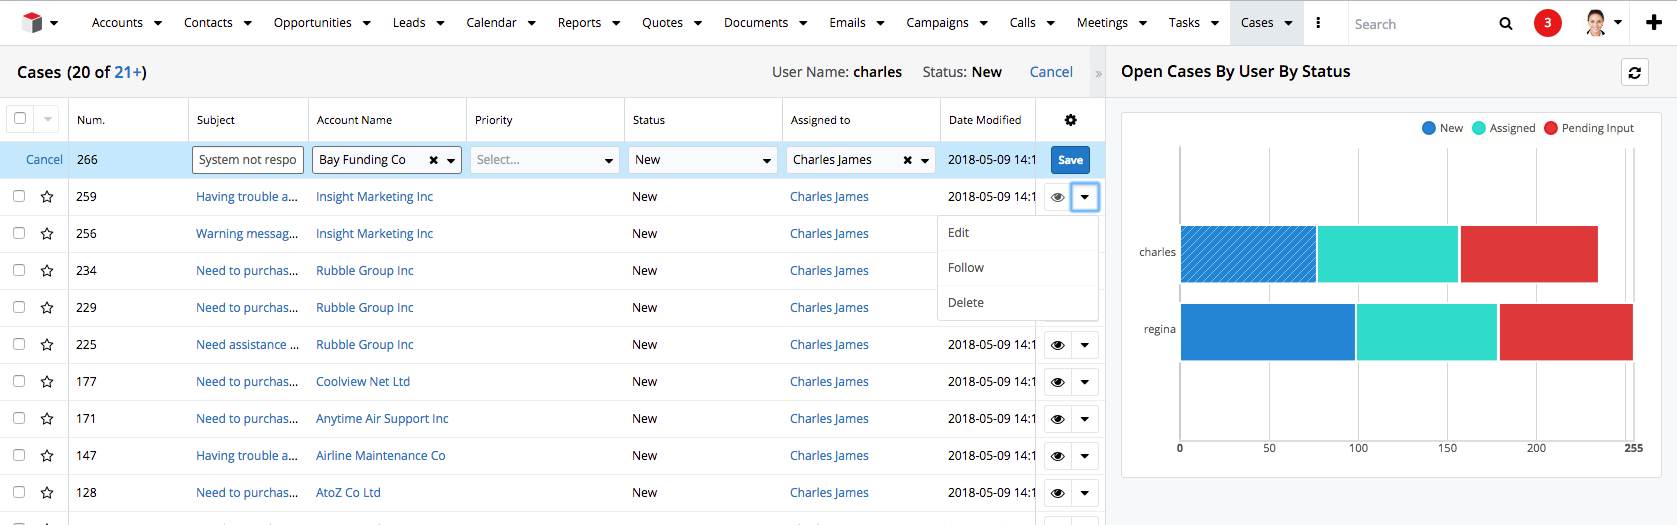Favorite case 234 with star

(x=47, y=271)
